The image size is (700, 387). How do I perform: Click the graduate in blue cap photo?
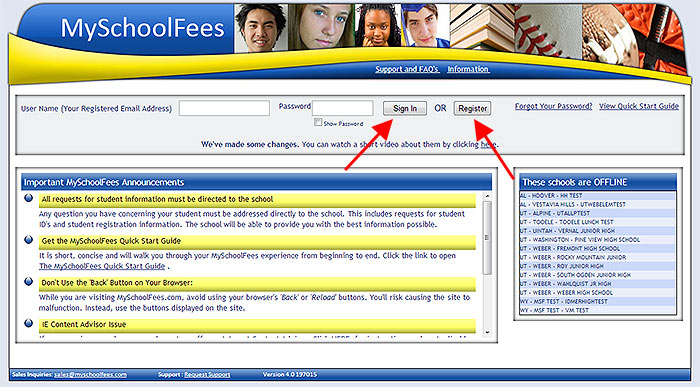[x=425, y=25]
